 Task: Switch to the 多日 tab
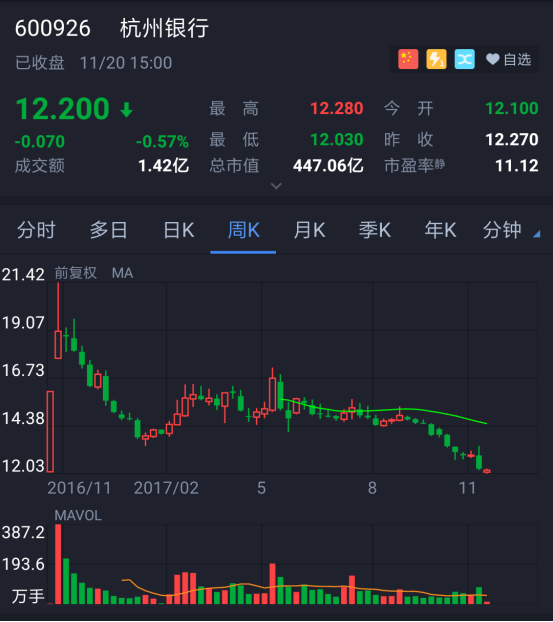108,230
